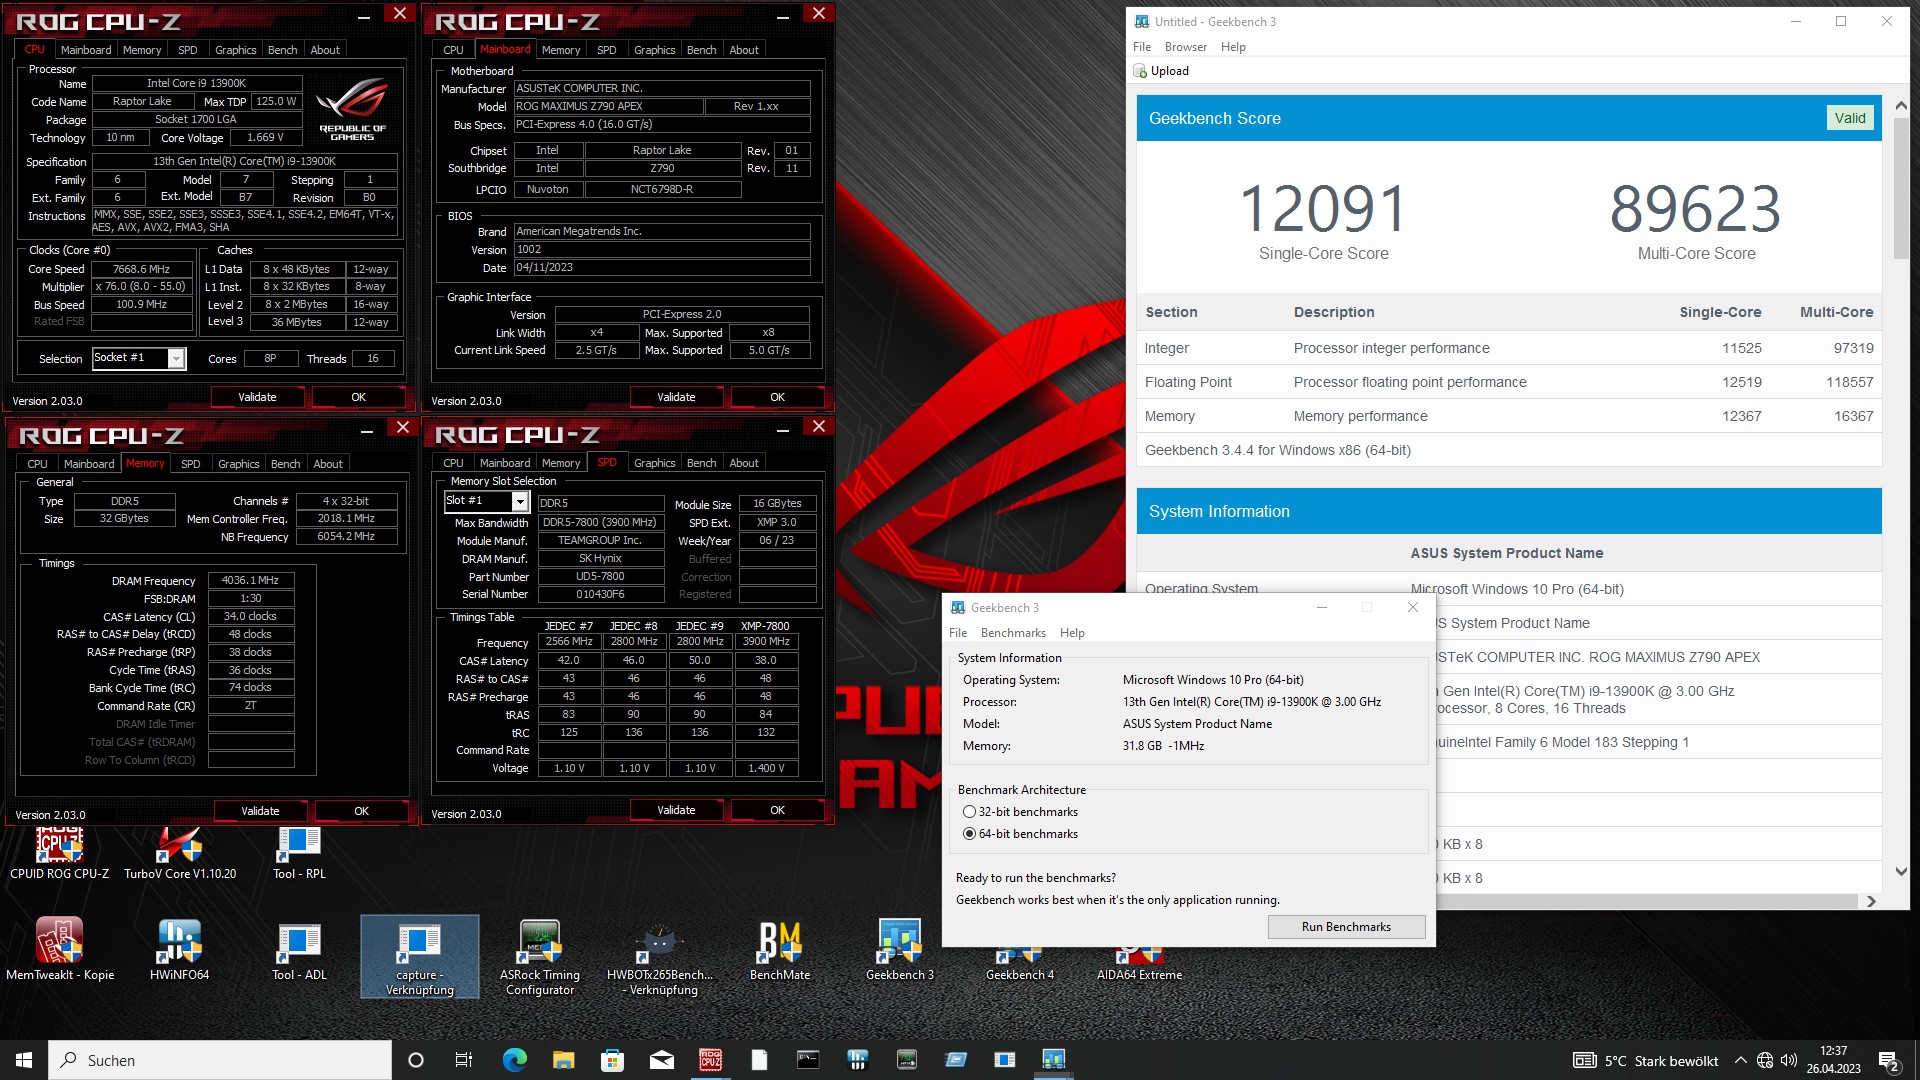Open the Tool - ADL desktop icon
Viewport: 1920px width, 1080px height.
click(299, 950)
